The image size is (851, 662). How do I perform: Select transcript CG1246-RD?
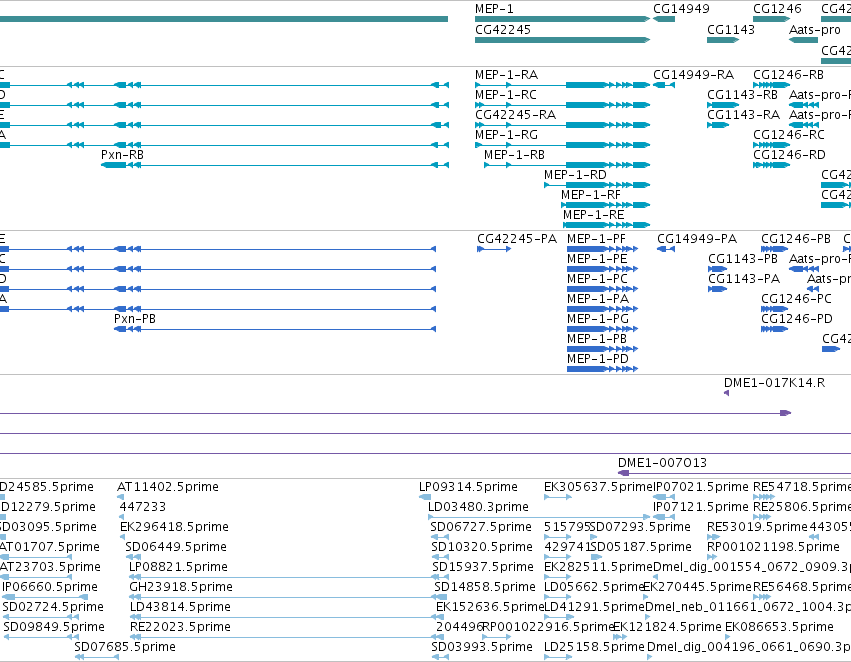(x=771, y=165)
